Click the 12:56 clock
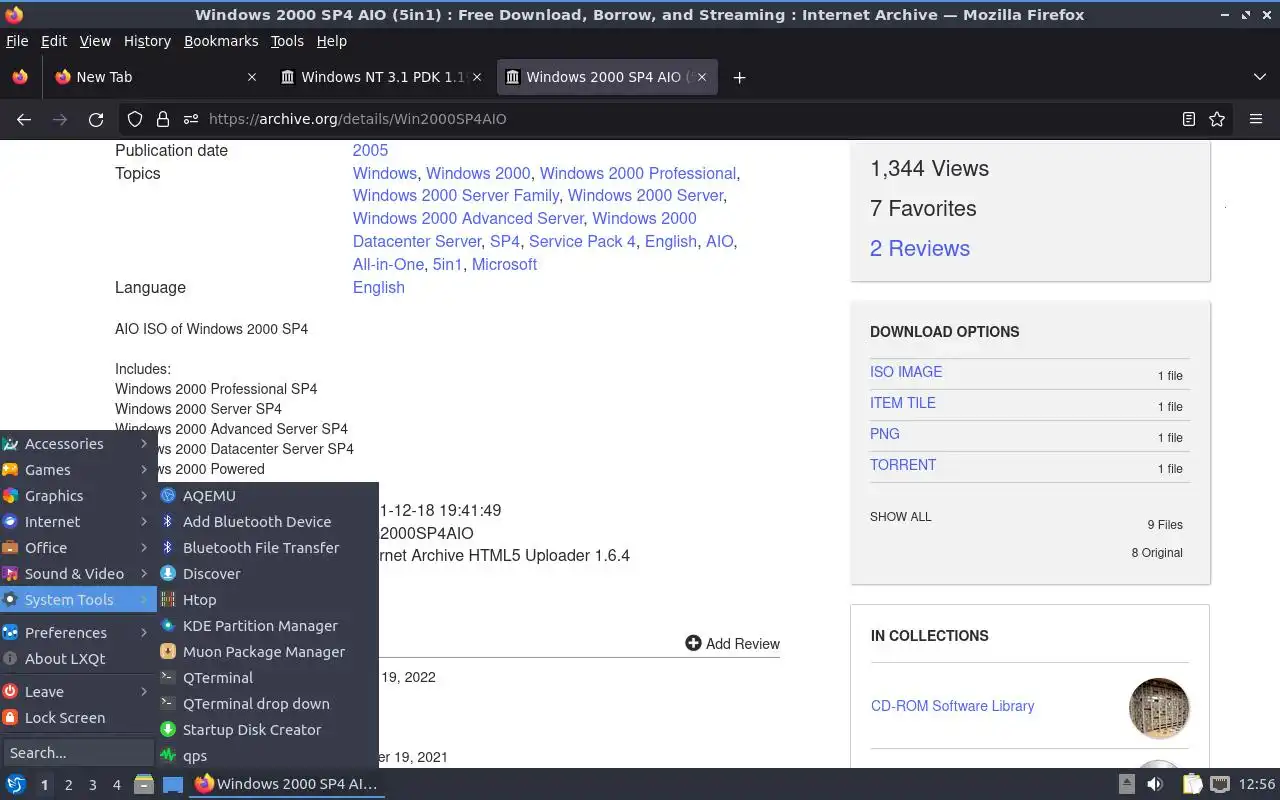Viewport: 1280px width, 800px height. tap(1257, 784)
